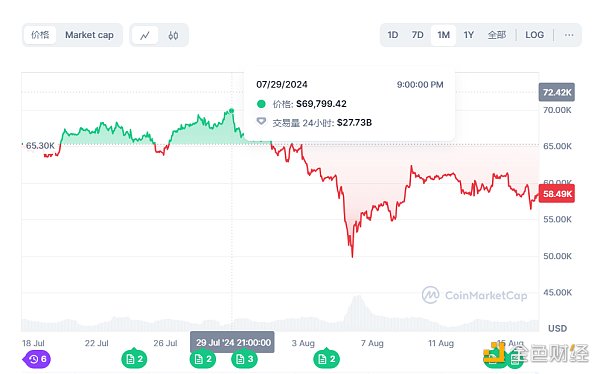Select the 7D time range
The height and width of the screenshot is (374, 600).
click(x=417, y=35)
